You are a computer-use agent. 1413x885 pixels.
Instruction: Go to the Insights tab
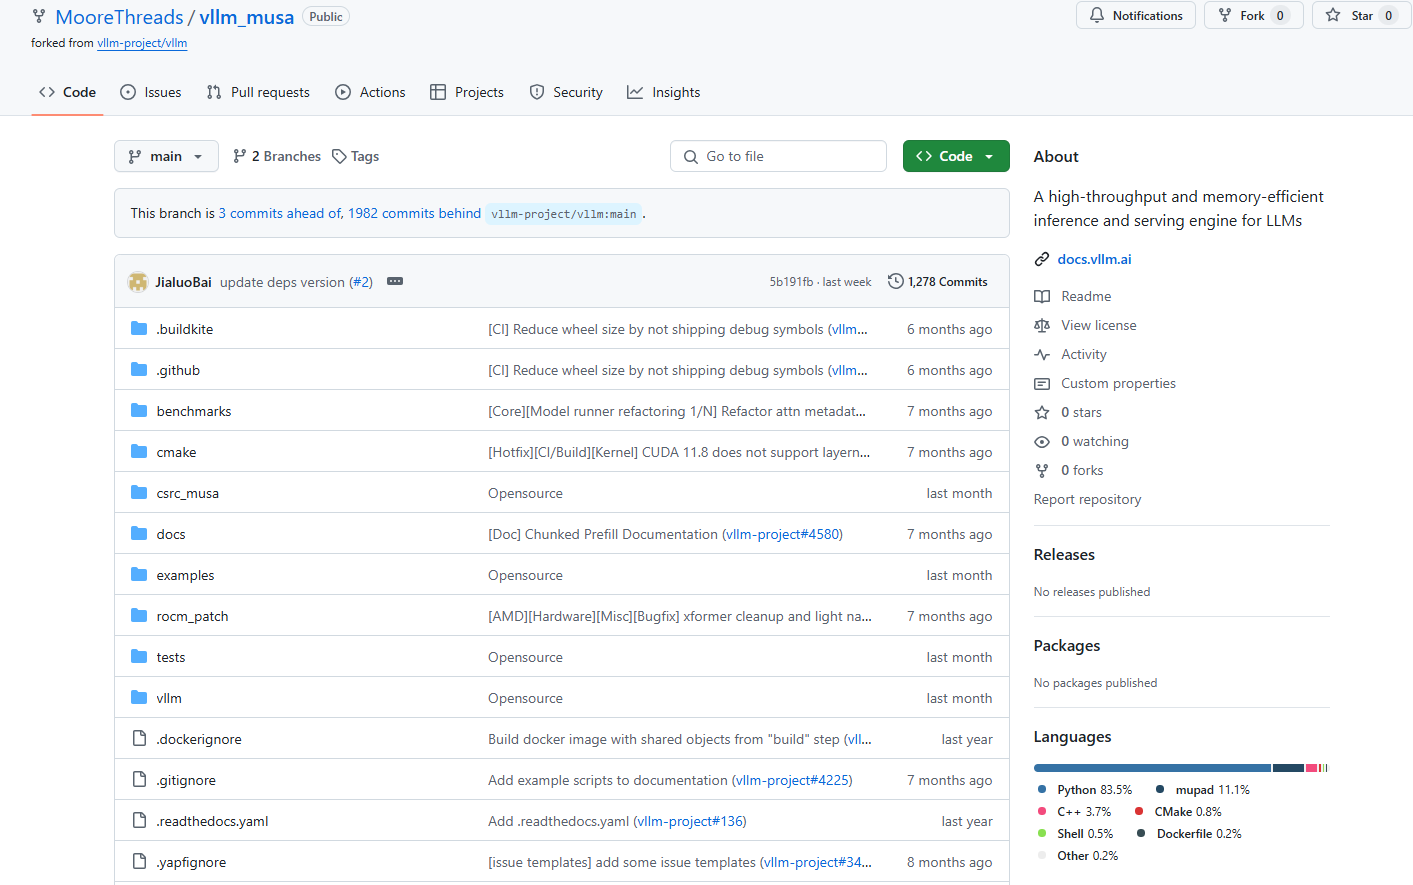pyautogui.click(x=664, y=93)
